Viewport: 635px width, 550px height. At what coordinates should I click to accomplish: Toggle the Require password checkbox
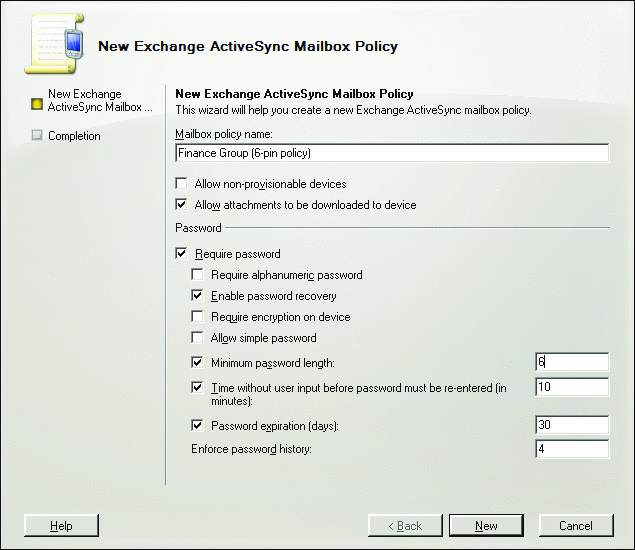coord(181,254)
